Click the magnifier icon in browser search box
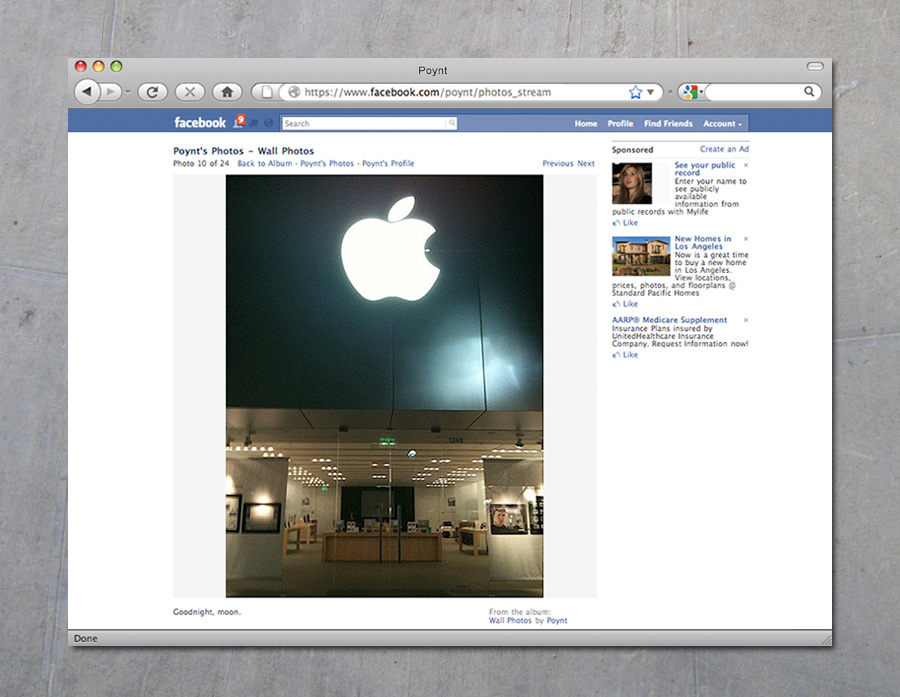The height and width of the screenshot is (697, 900). coord(809,91)
